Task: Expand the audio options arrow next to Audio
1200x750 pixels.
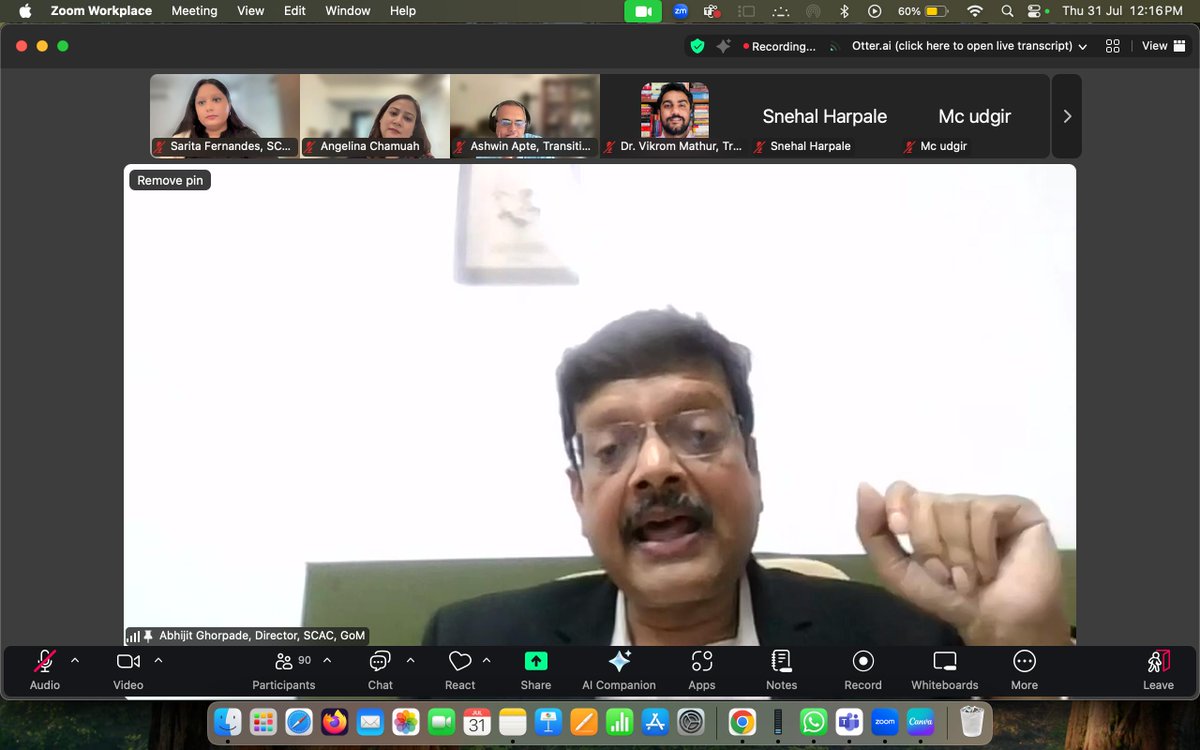Action: click(75, 660)
